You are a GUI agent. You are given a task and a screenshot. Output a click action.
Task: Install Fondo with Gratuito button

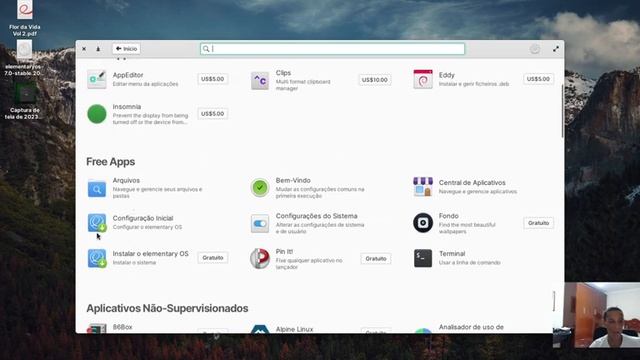(538, 223)
